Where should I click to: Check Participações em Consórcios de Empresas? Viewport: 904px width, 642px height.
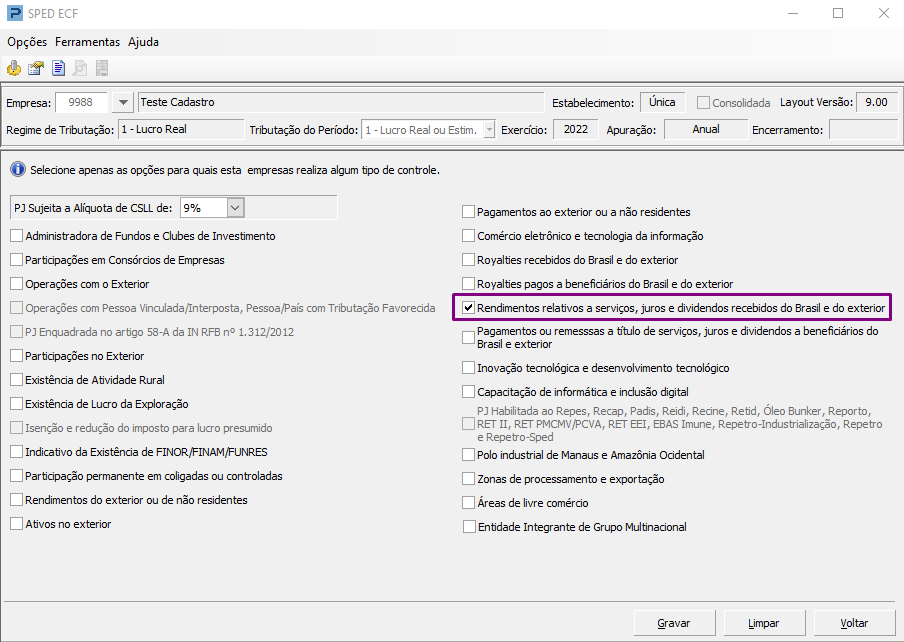[16, 260]
